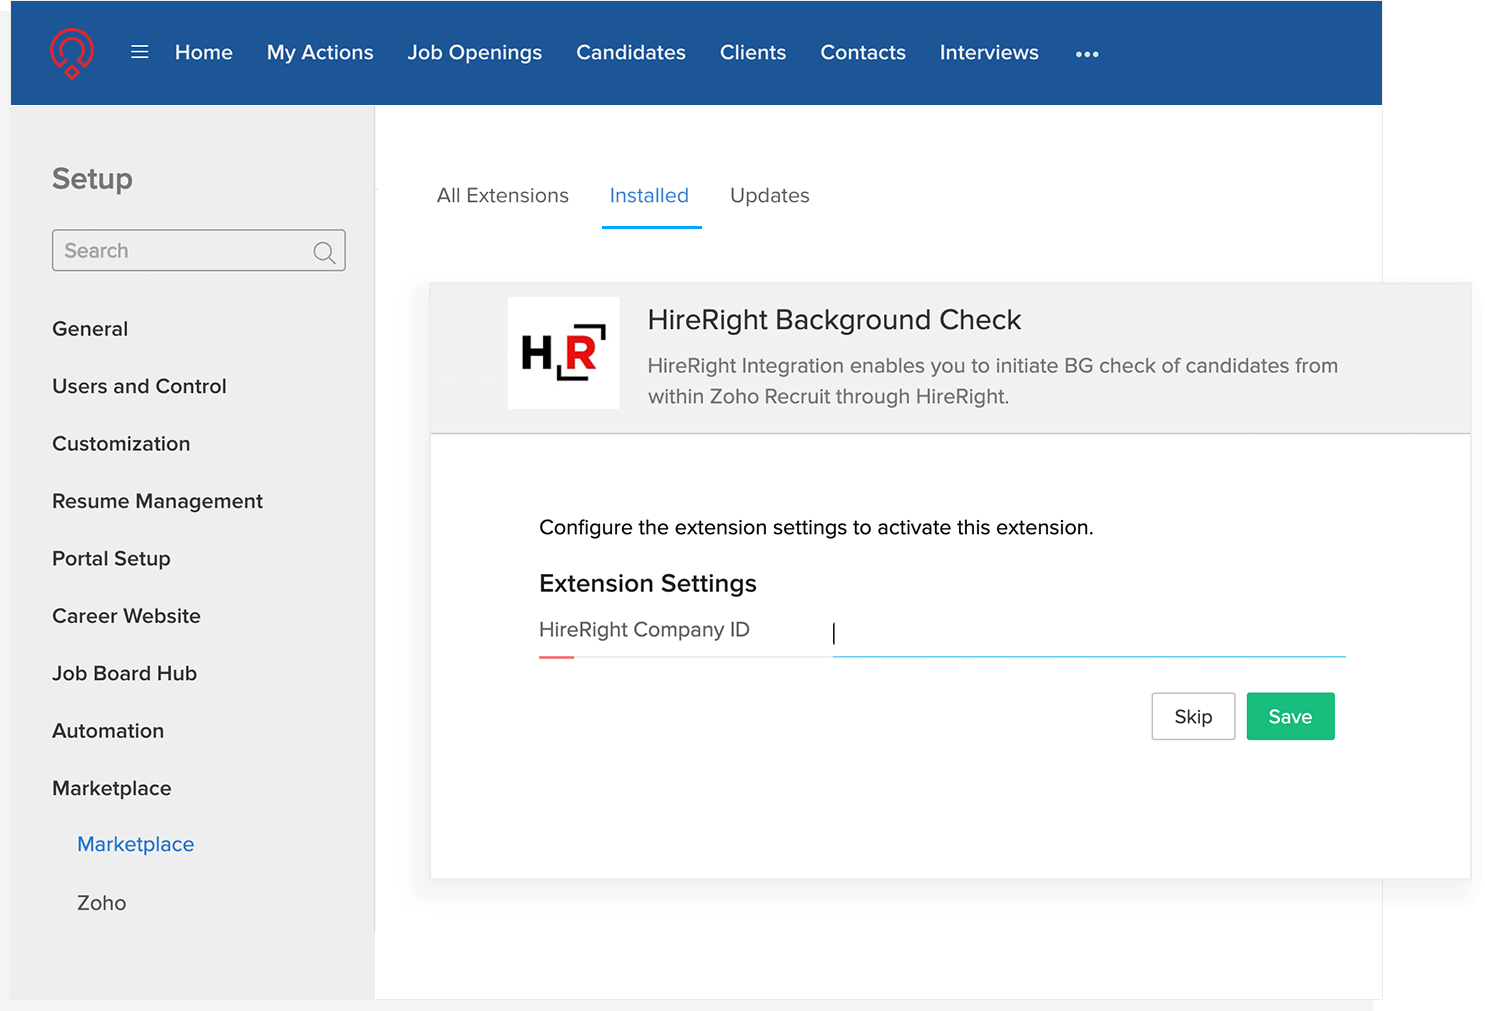Save the extension settings
This screenshot has height=1011, width=1485.
(x=1290, y=716)
